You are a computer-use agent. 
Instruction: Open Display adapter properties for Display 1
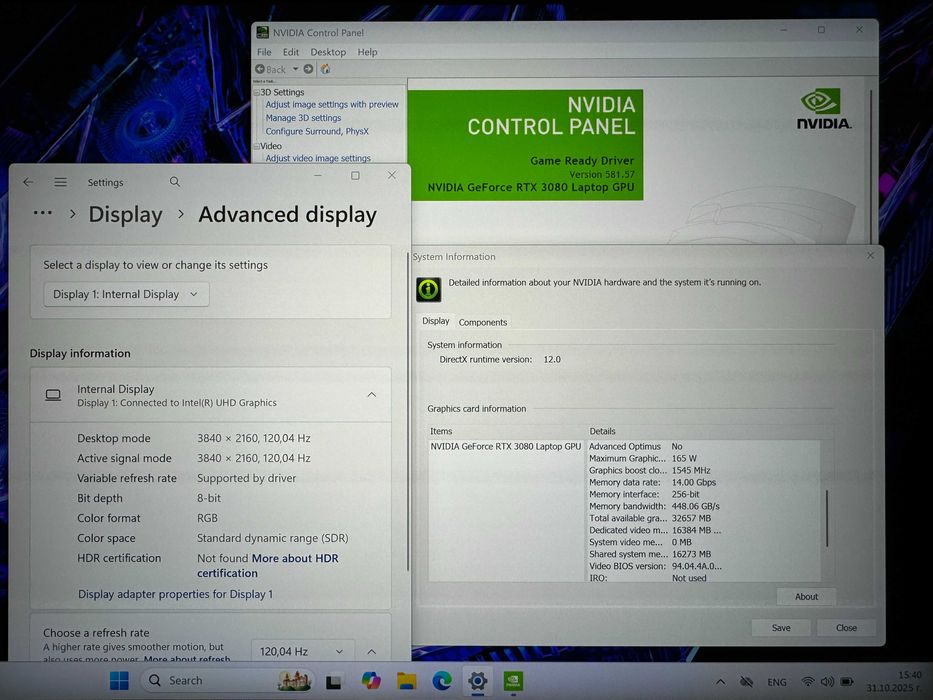point(176,594)
